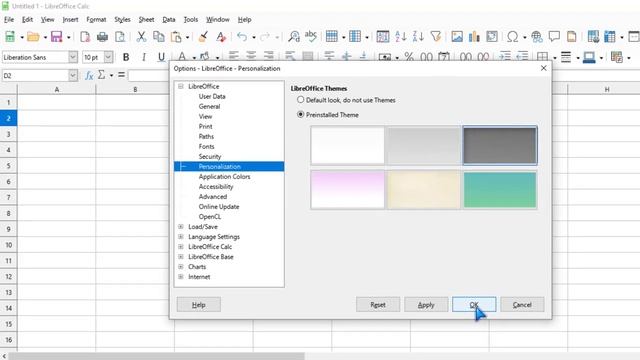Open the Window menu
The image size is (640, 360).
point(218,20)
